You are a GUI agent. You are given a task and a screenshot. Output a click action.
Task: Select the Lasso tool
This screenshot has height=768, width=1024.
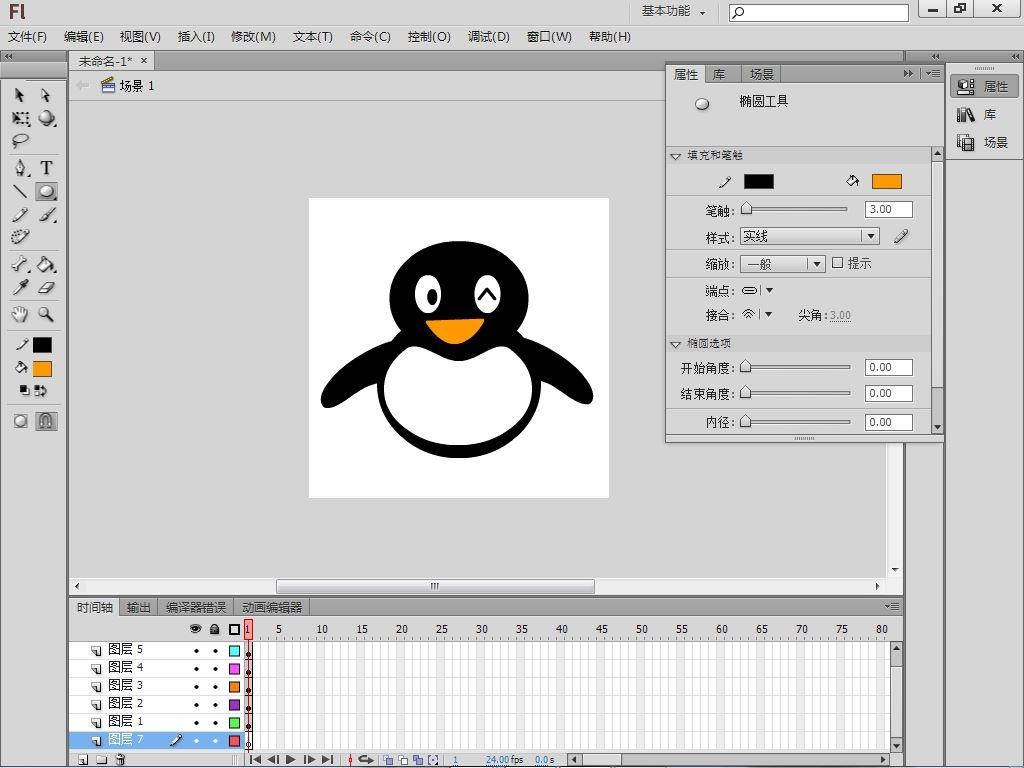click(x=20, y=140)
